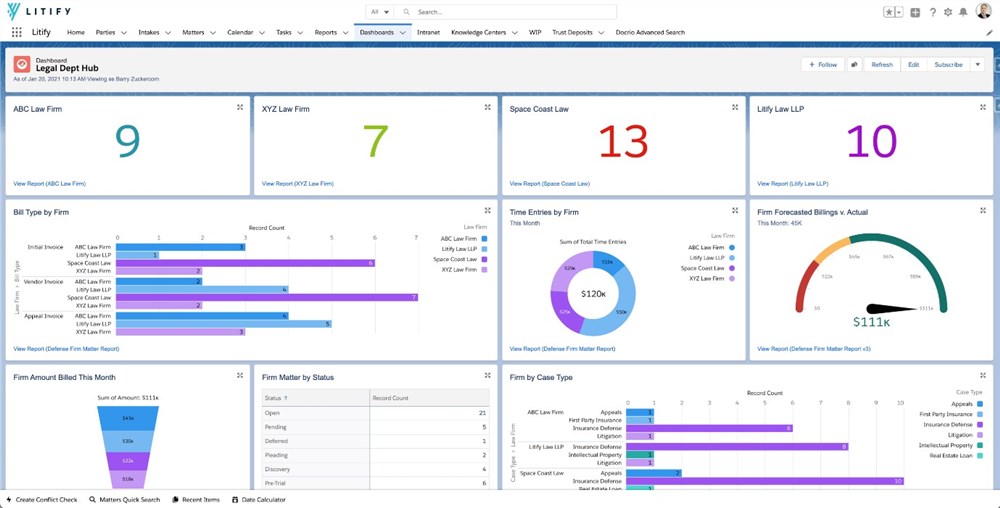The width and height of the screenshot is (1000, 508).
Task: Open View Report (Defense Firm Matter Report v3)
Action: (x=814, y=349)
